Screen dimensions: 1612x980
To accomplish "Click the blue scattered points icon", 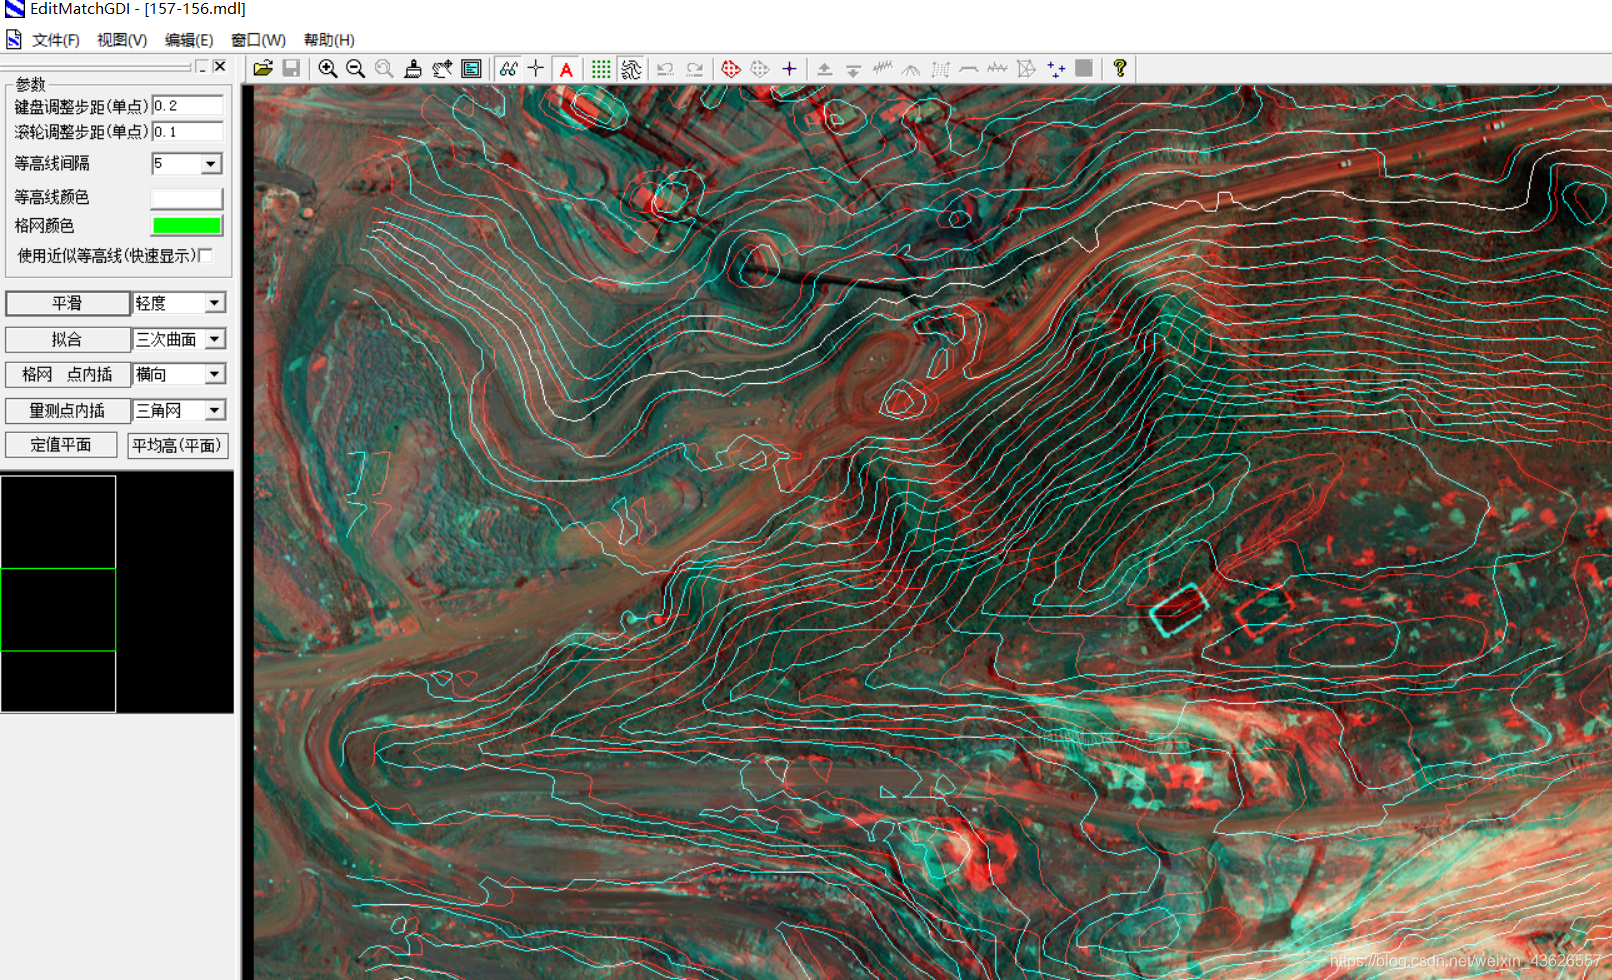I will 1056,69.
